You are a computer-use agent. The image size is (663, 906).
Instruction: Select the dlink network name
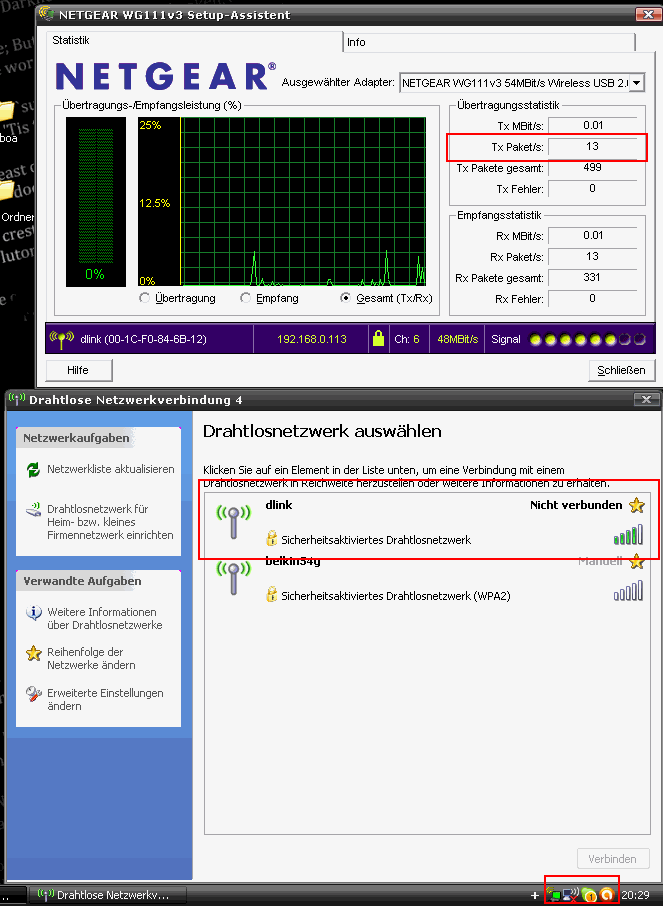(279, 505)
